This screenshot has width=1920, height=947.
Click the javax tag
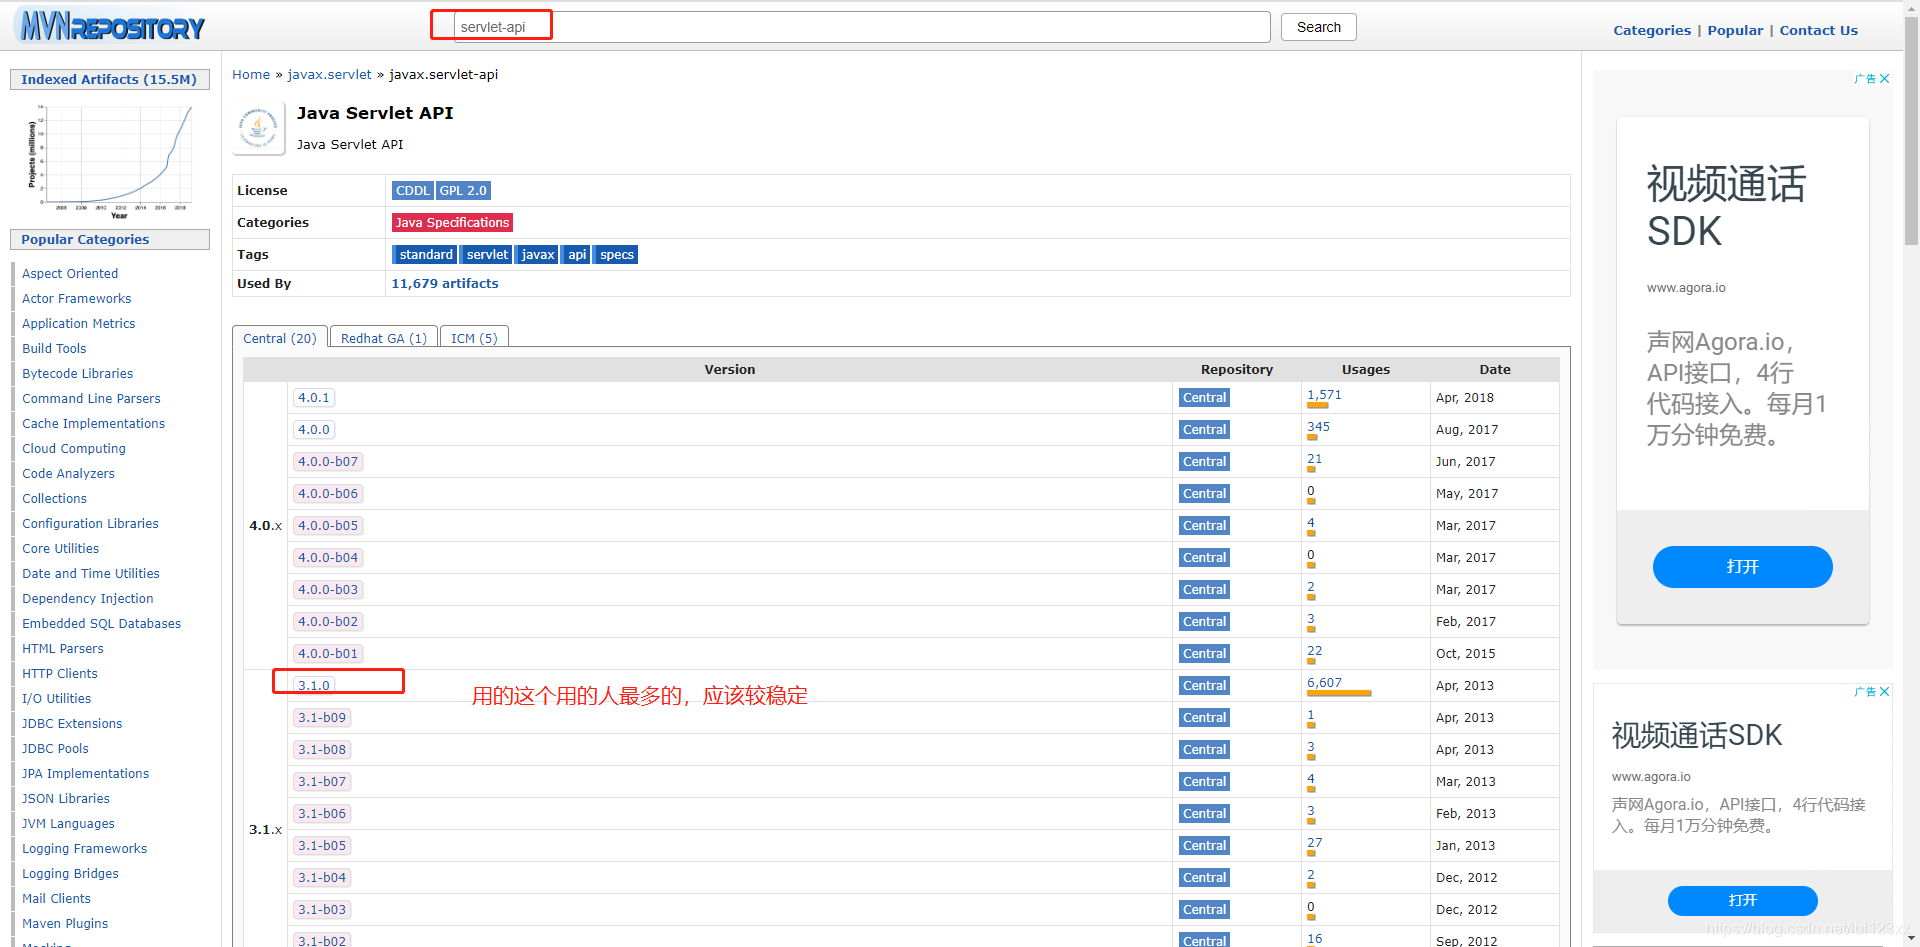[537, 255]
